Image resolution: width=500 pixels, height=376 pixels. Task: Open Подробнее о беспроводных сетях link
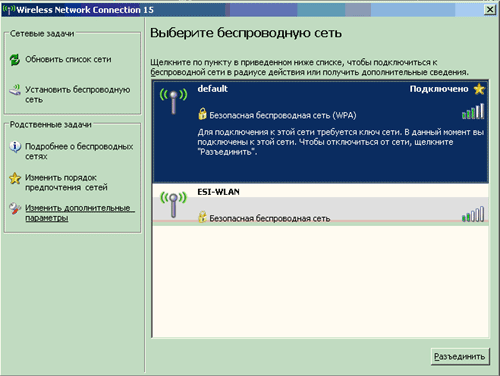click(x=79, y=151)
